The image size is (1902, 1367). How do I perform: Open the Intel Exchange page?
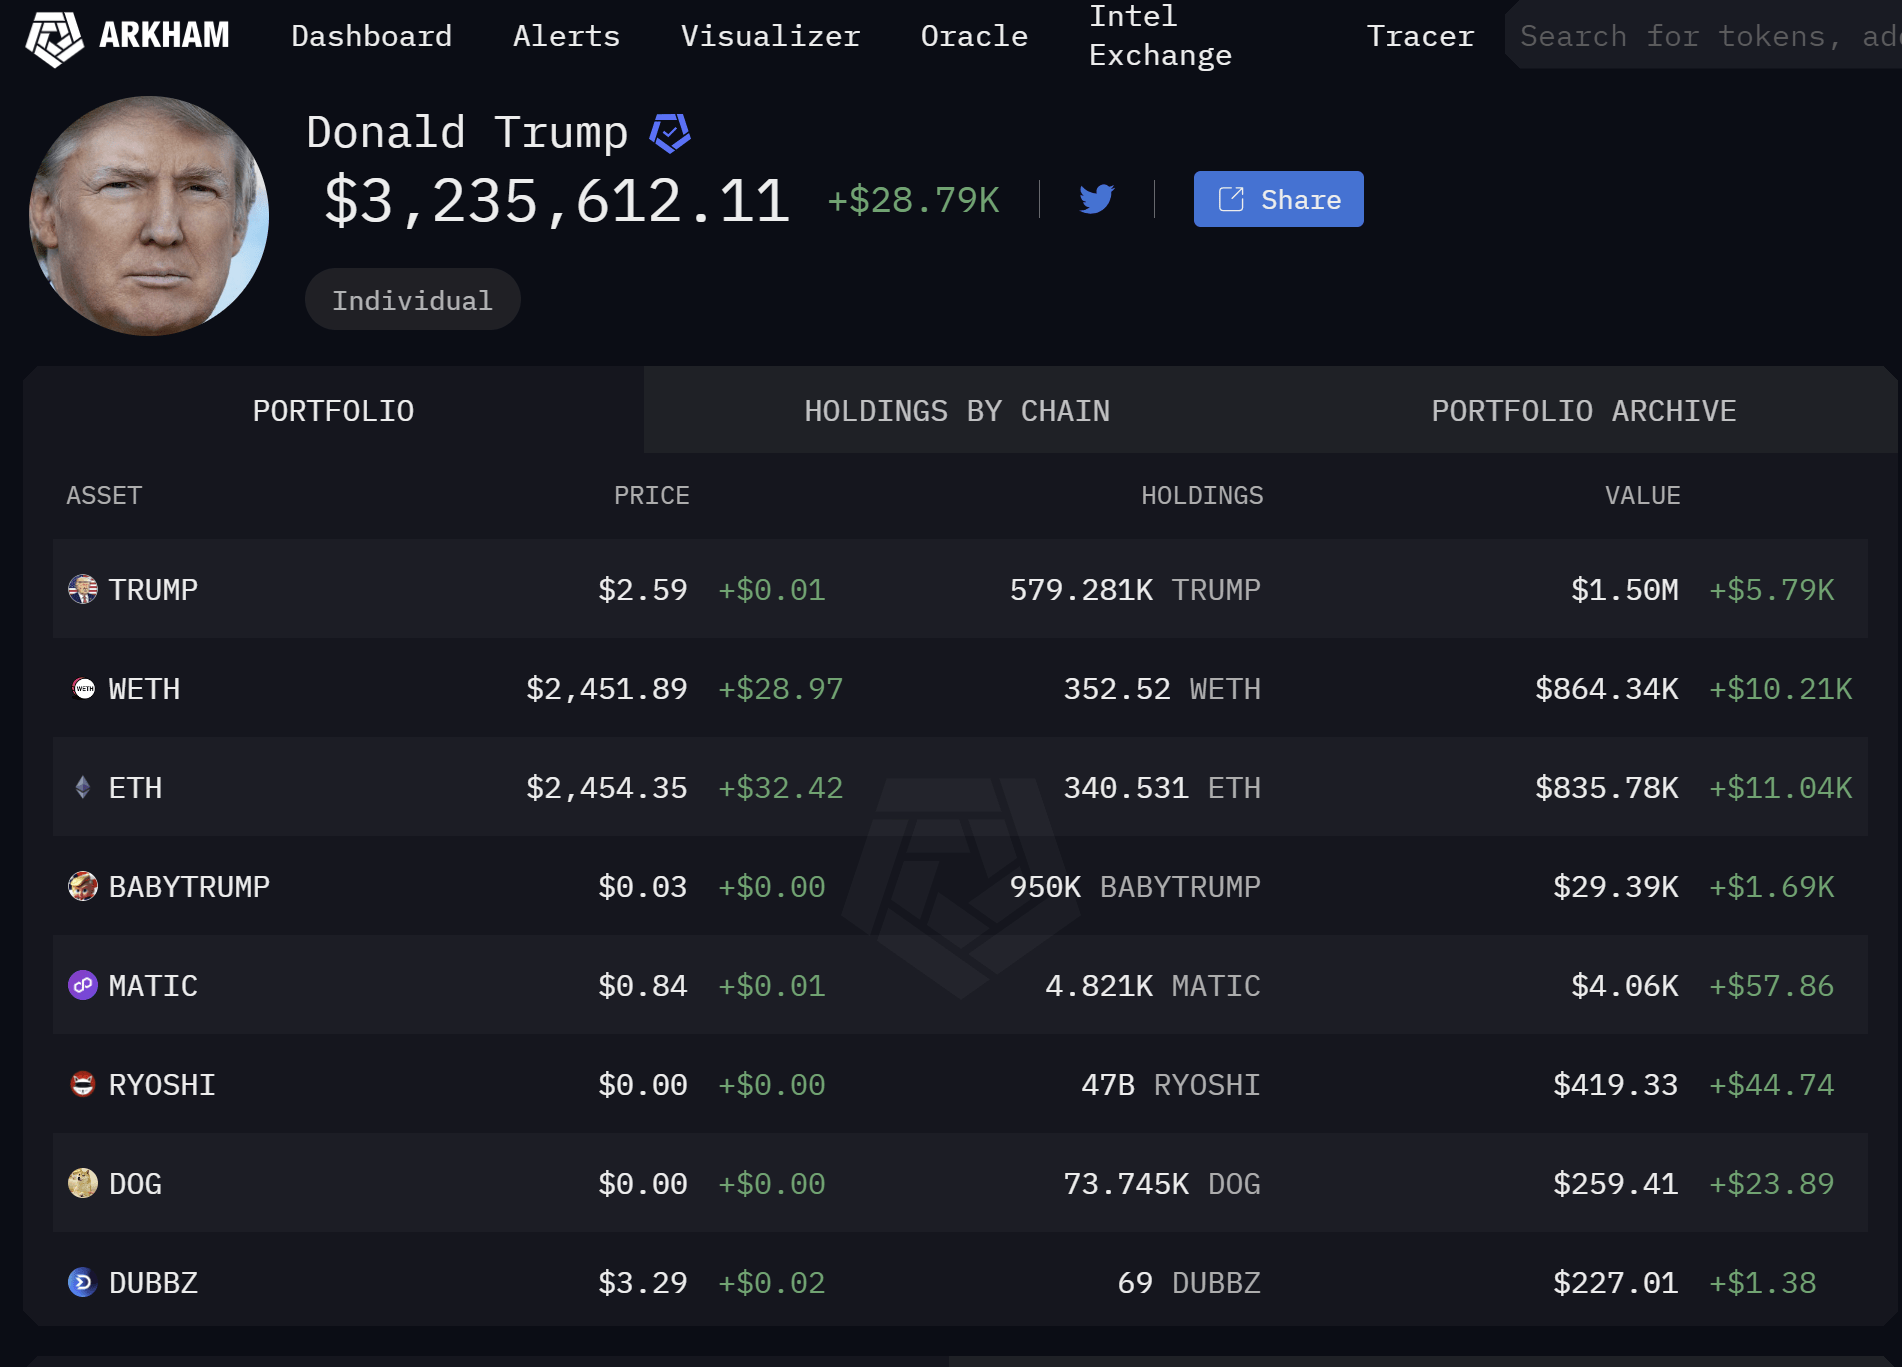(1160, 36)
